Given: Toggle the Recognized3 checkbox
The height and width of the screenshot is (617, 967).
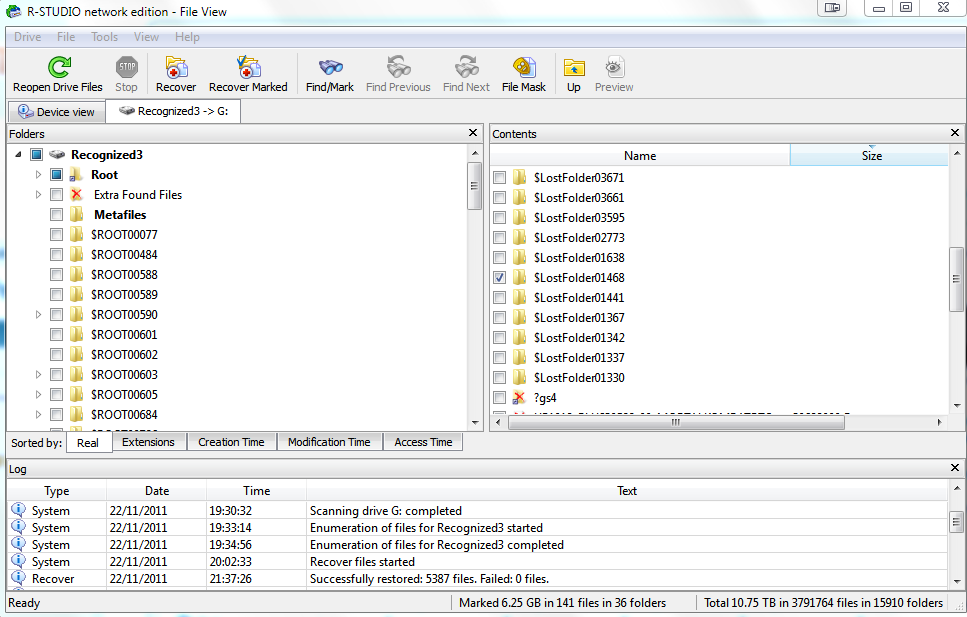Looking at the screenshot, I should [36, 154].
